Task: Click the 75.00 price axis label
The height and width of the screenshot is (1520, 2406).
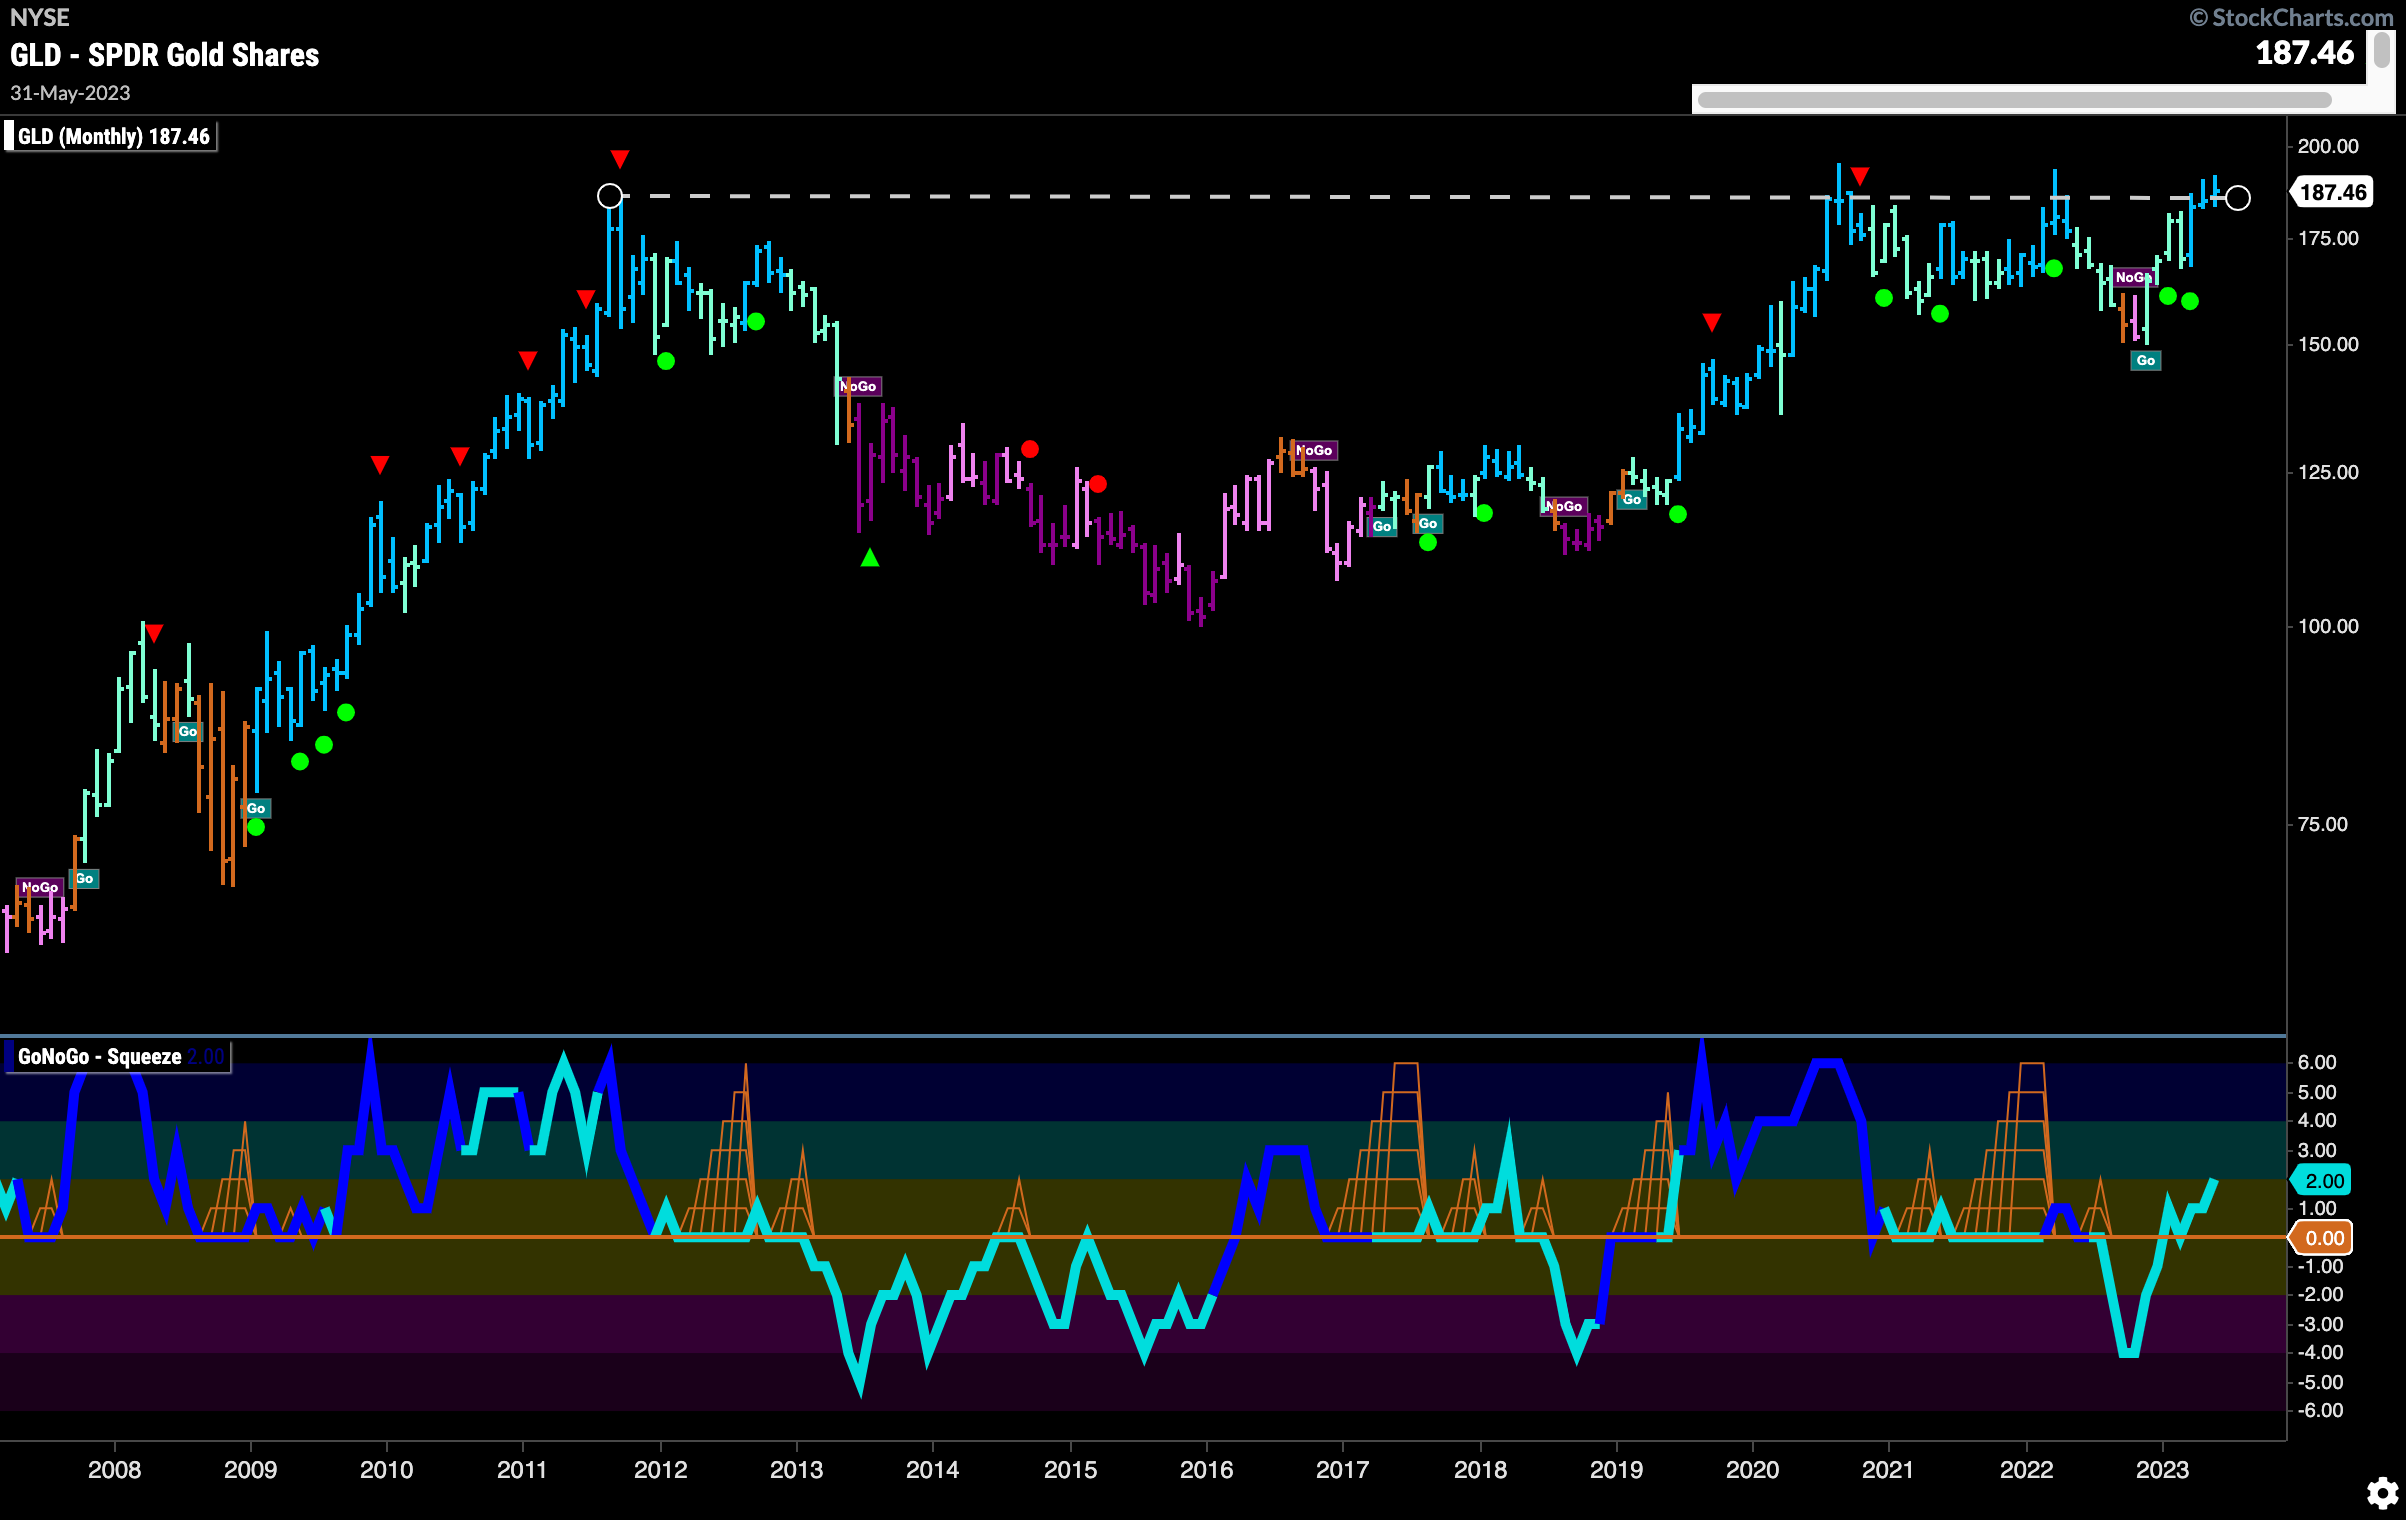Action: point(2322,825)
